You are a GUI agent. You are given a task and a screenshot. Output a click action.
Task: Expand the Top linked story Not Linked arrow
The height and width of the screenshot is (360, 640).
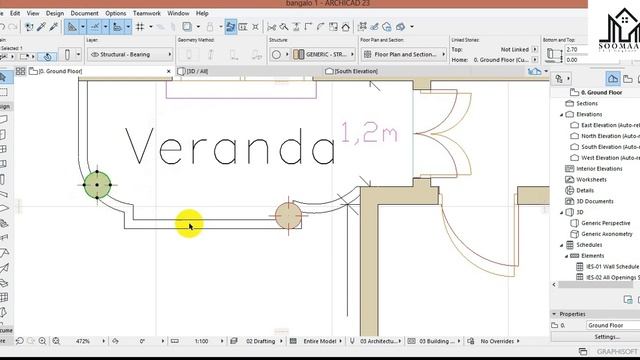pyautogui.click(x=535, y=49)
